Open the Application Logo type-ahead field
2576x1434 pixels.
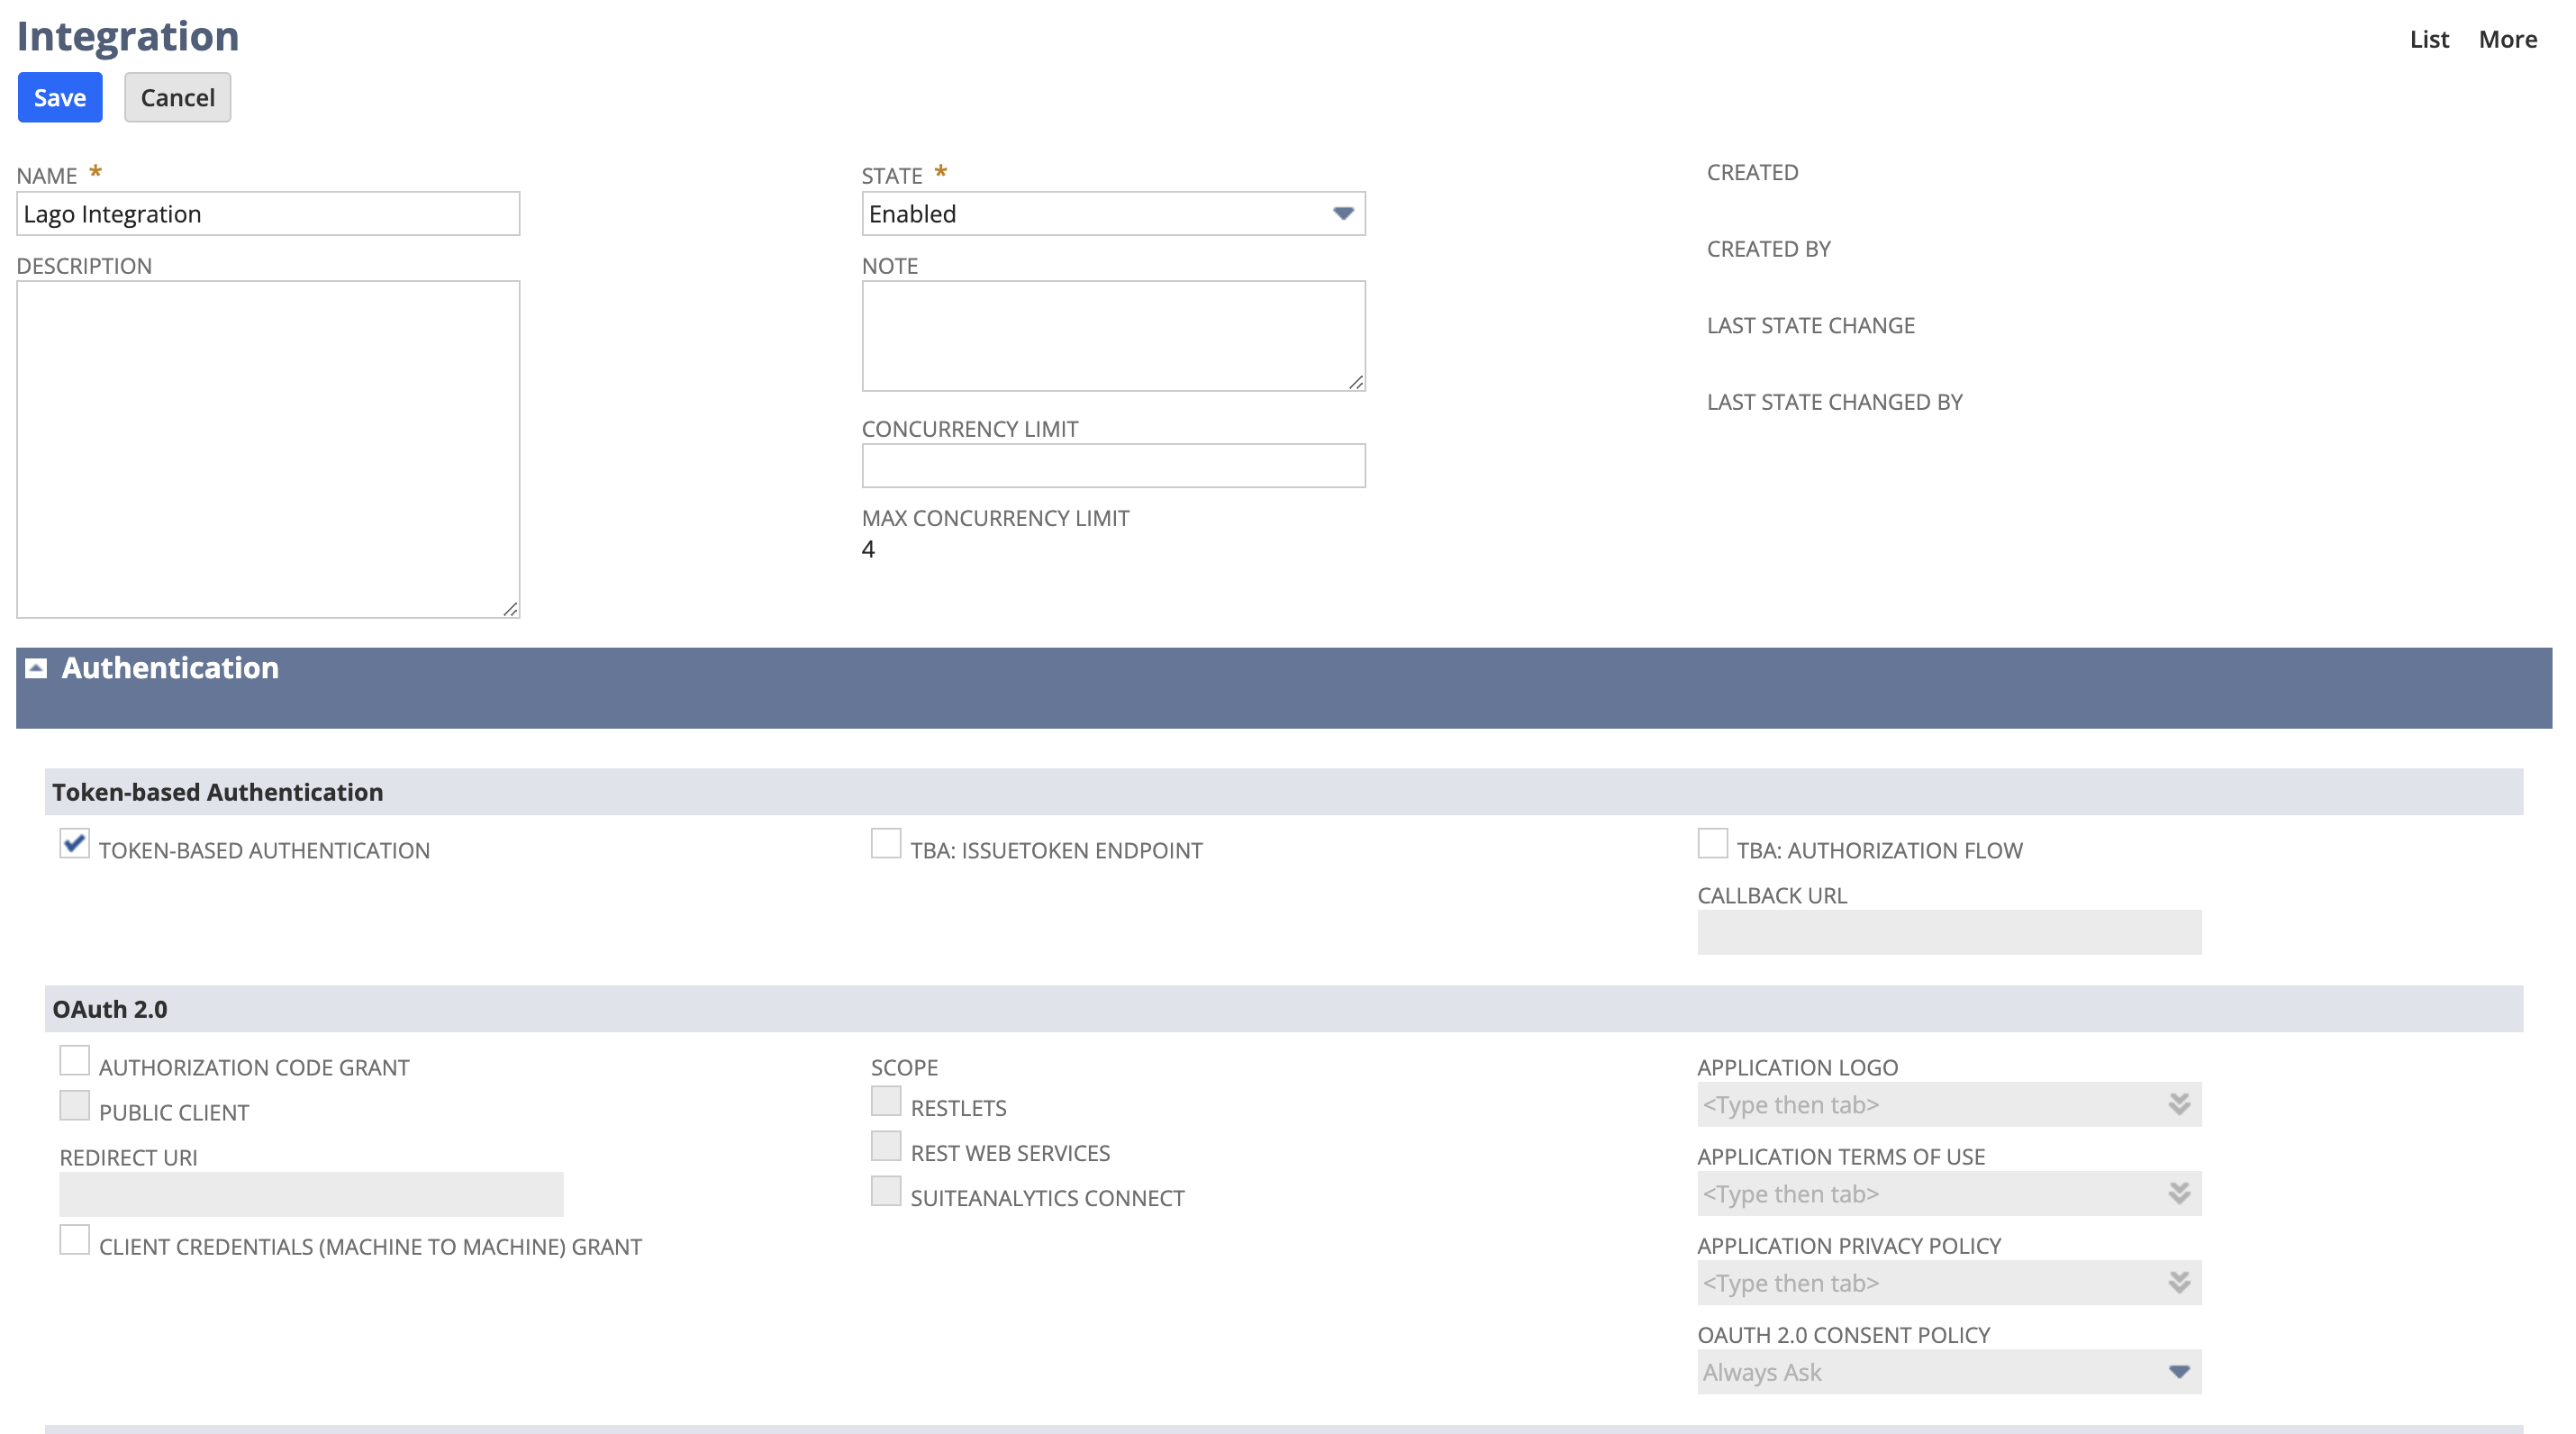coord(1949,1104)
